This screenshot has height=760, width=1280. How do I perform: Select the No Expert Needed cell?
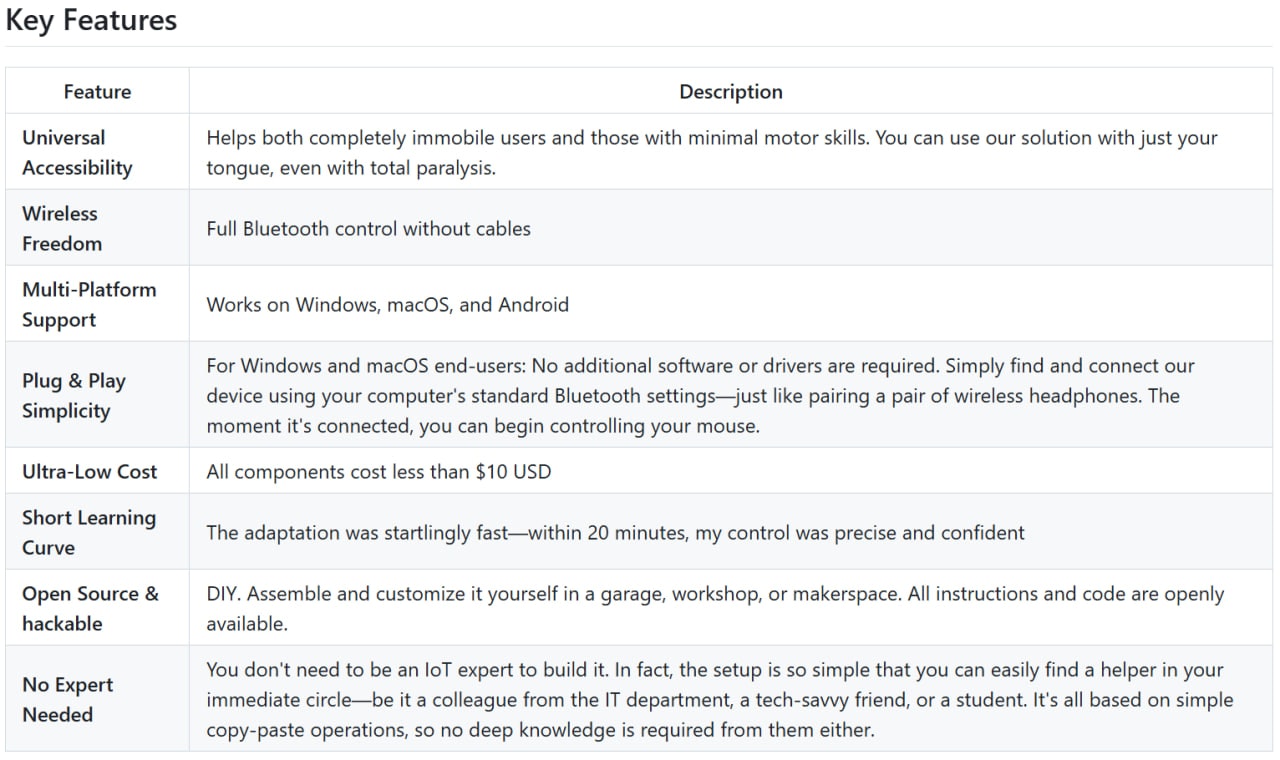click(x=68, y=699)
